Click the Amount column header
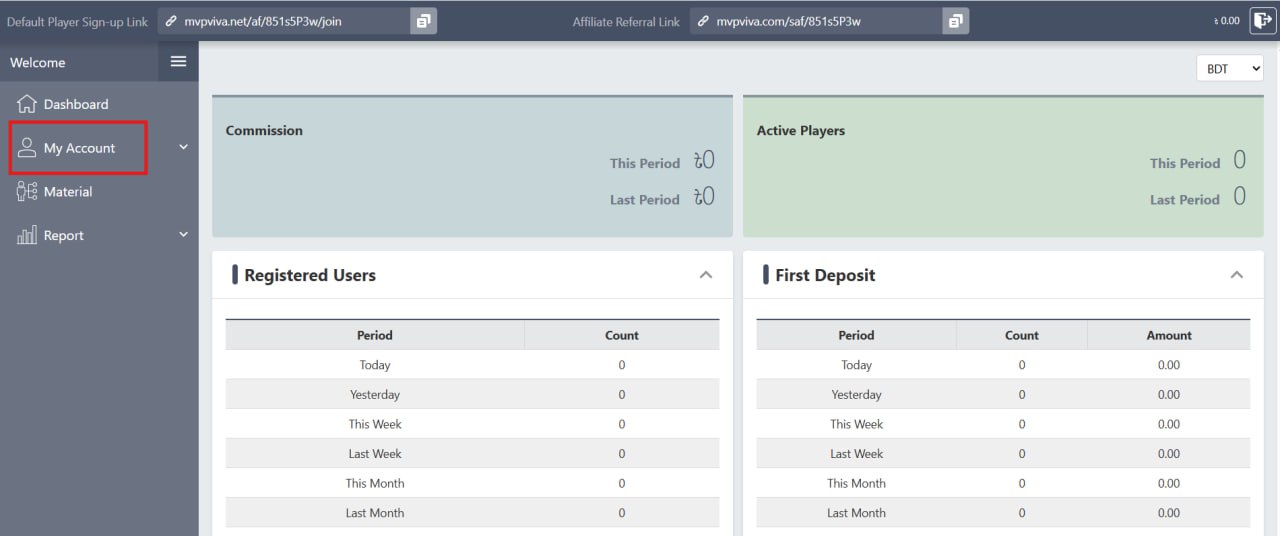 [1168, 335]
